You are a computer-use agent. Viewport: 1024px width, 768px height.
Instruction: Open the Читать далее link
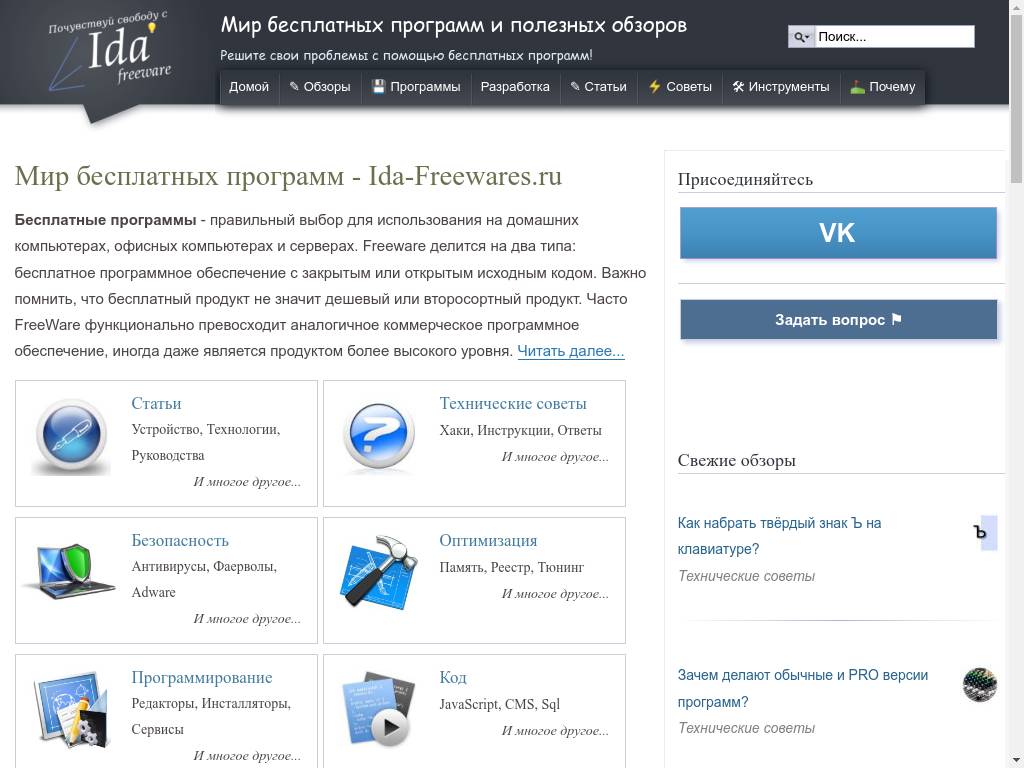click(x=570, y=351)
